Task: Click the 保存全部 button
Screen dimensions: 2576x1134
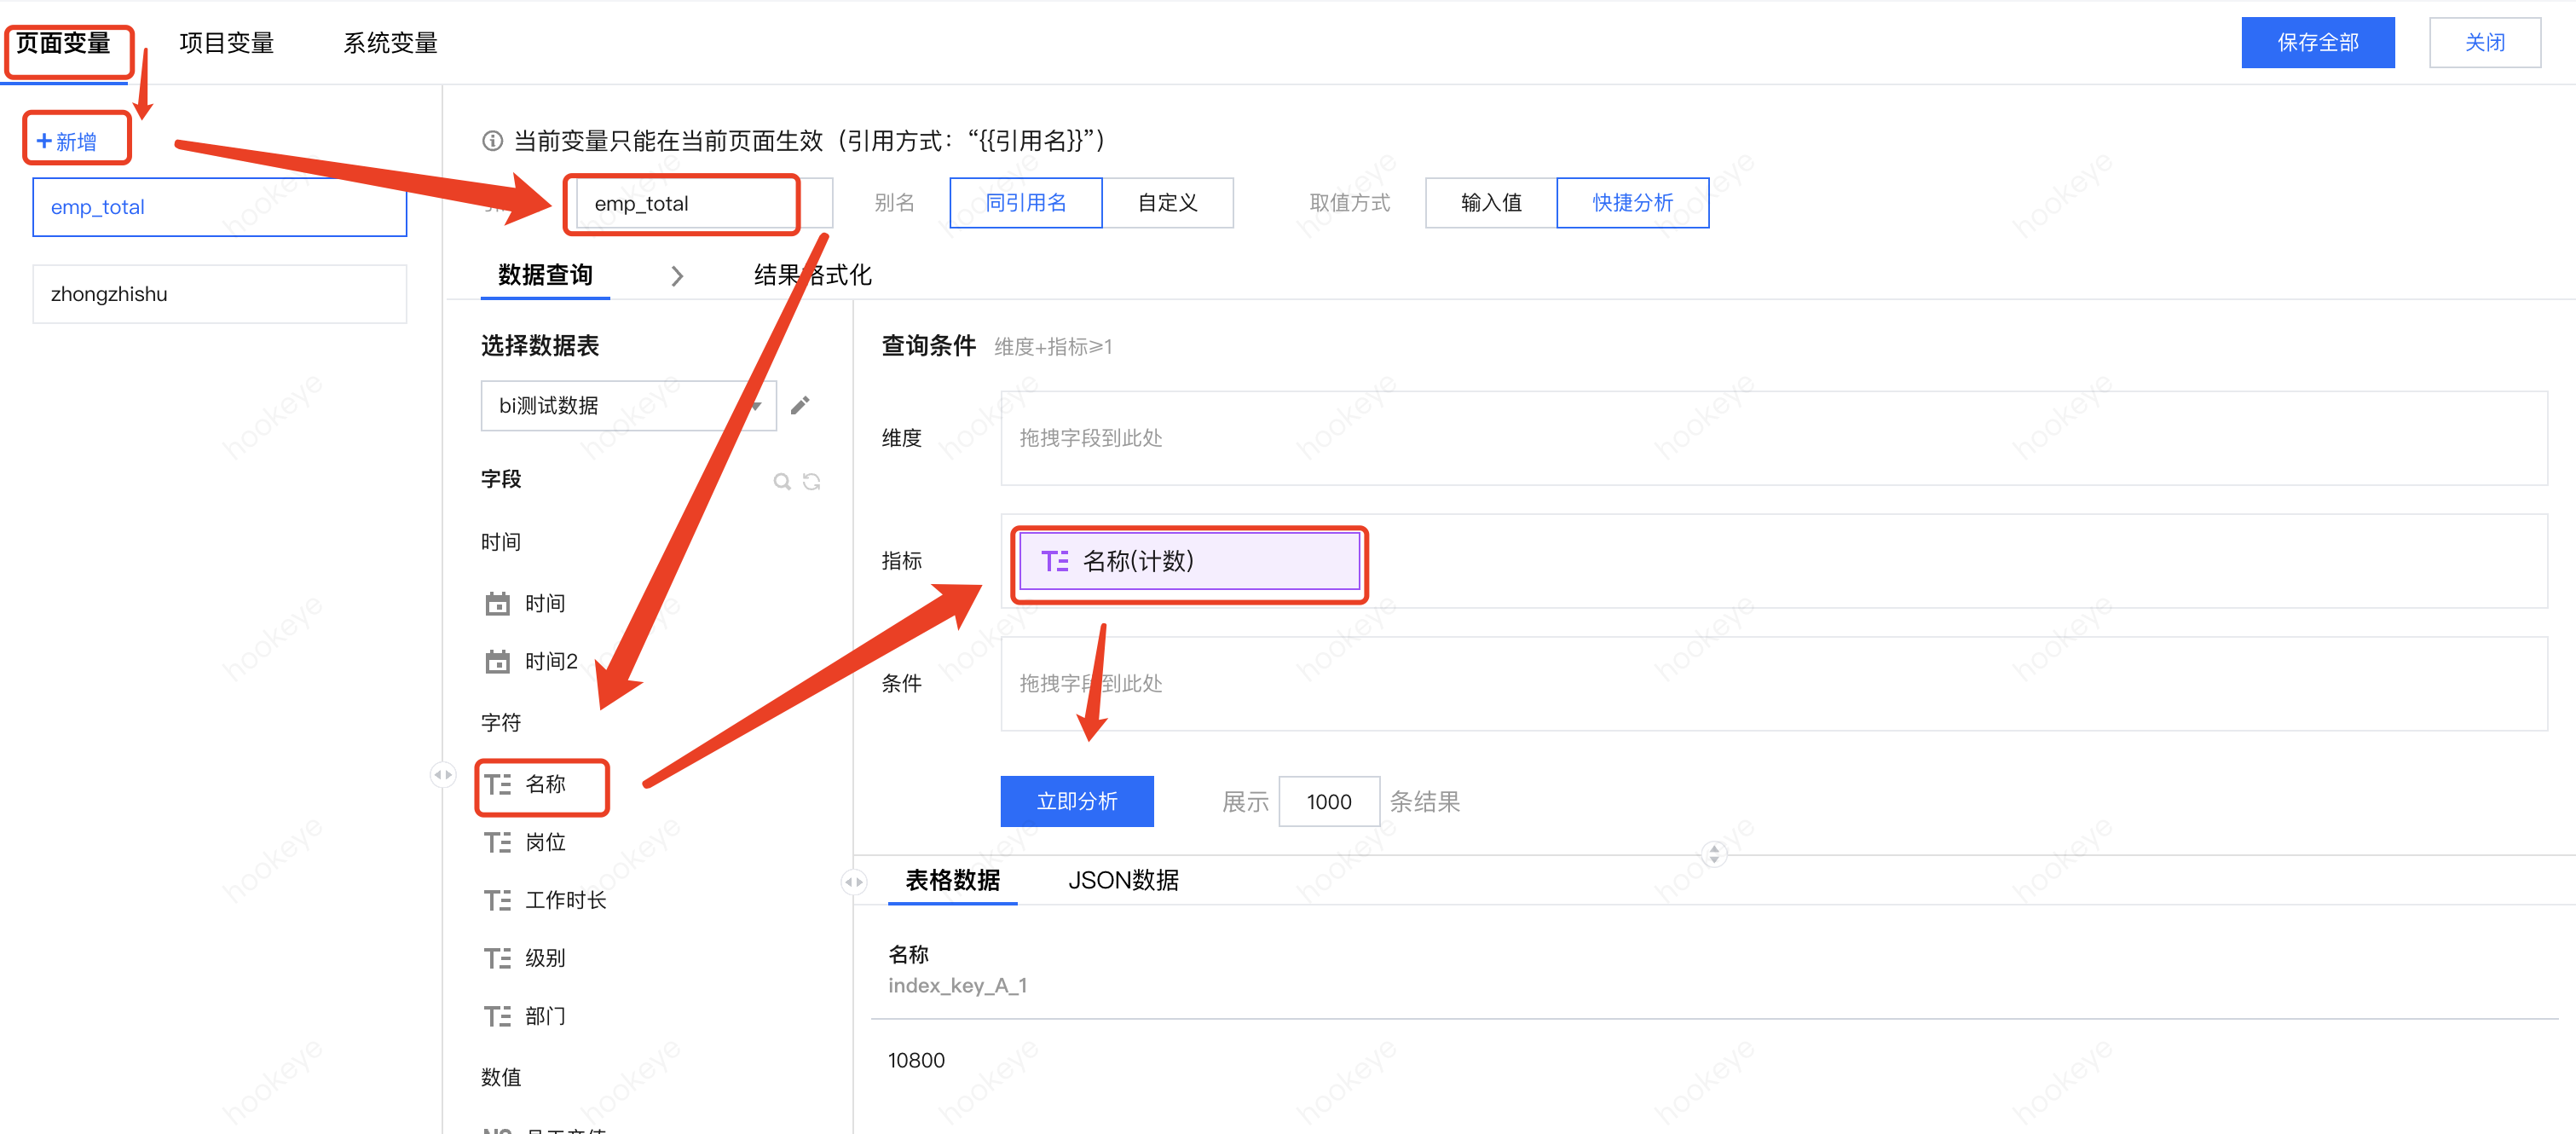Action: (x=2317, y=43)
